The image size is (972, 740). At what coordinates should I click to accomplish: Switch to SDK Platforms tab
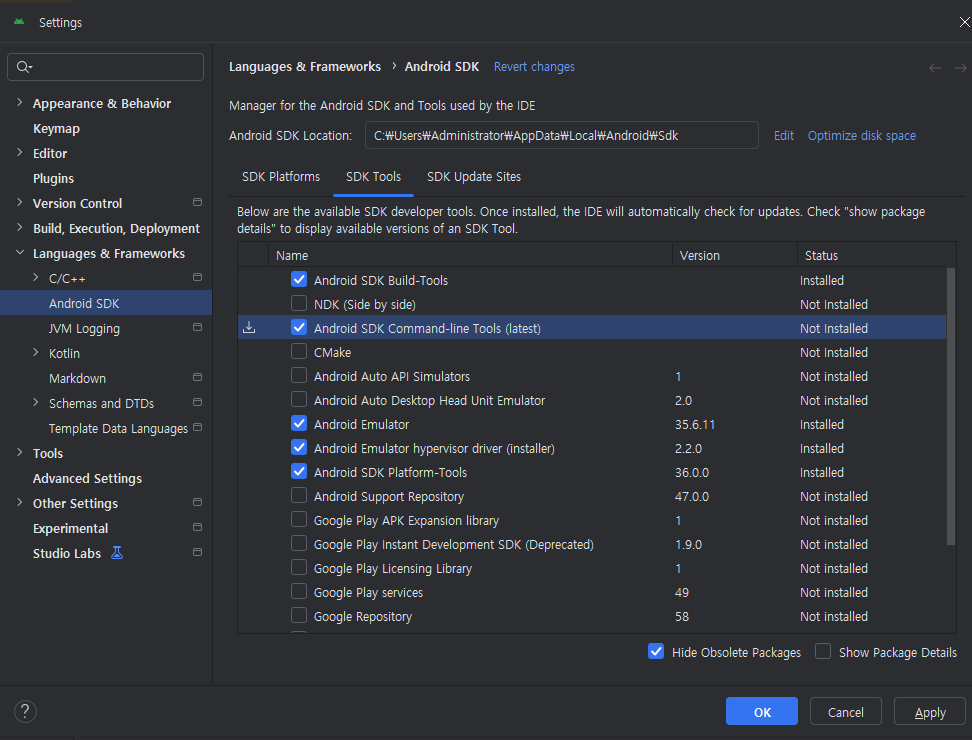(281, 177)
